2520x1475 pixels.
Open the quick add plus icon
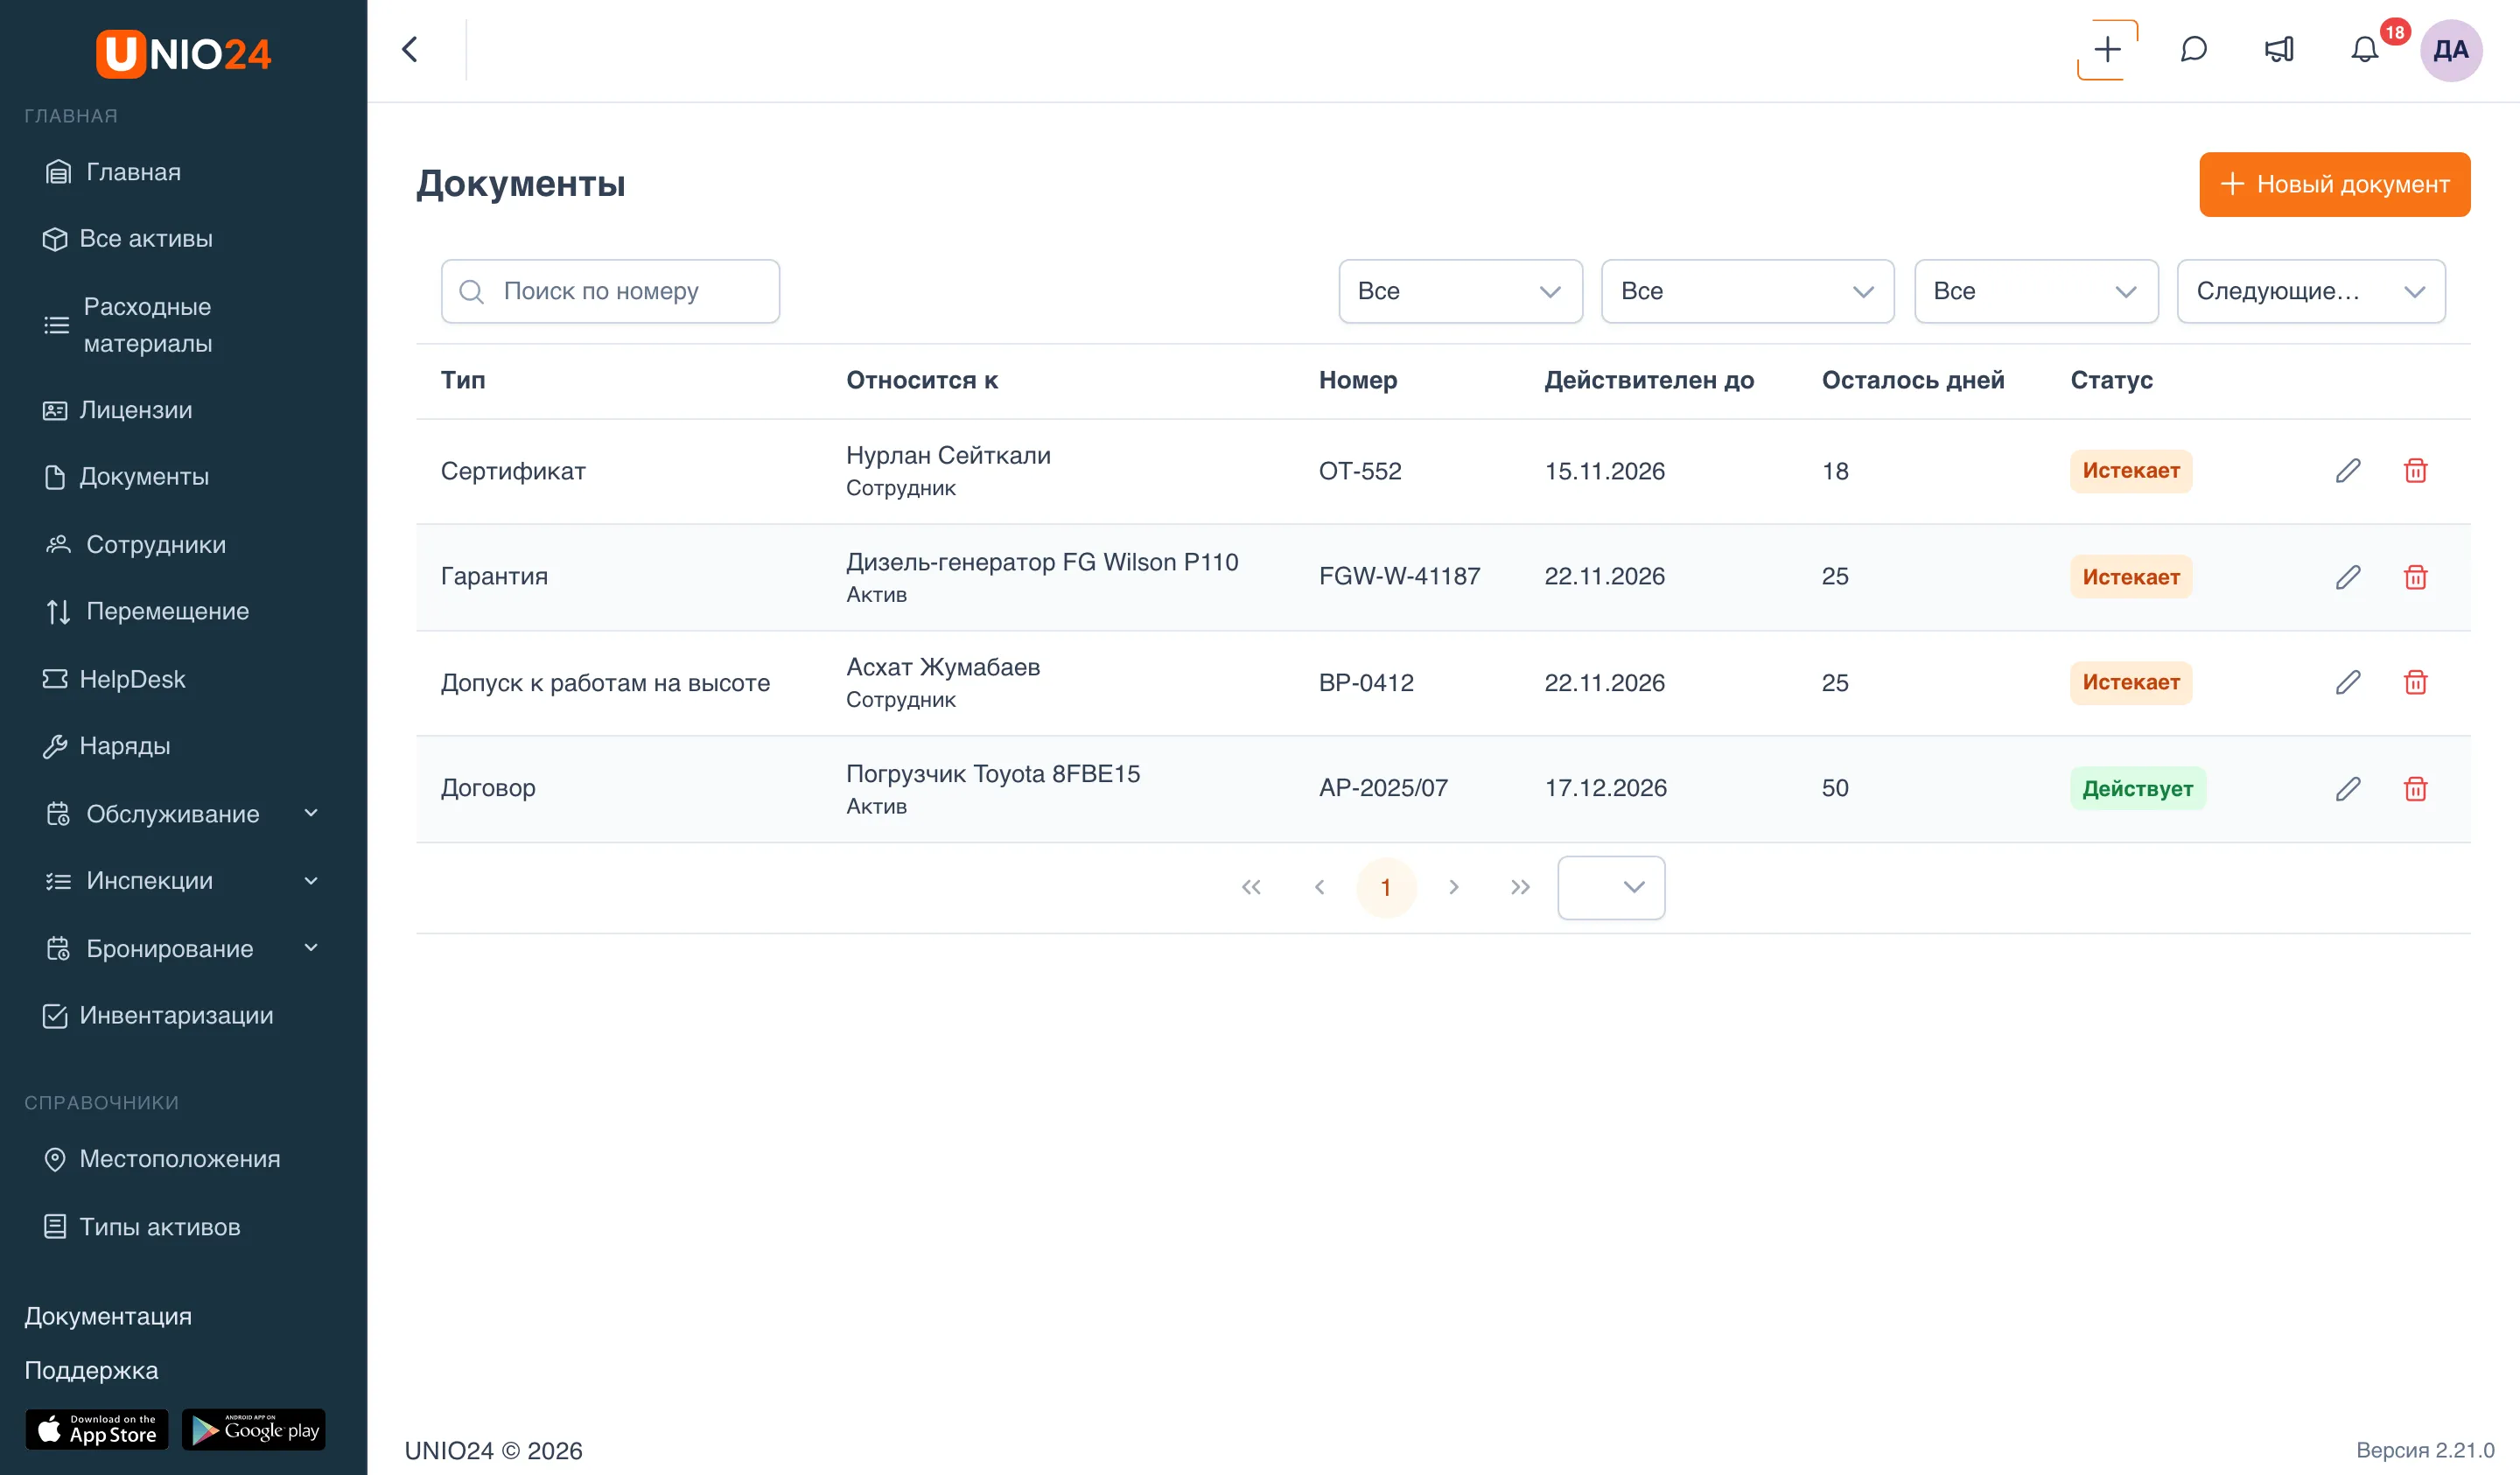click(x=2107, y=50)
